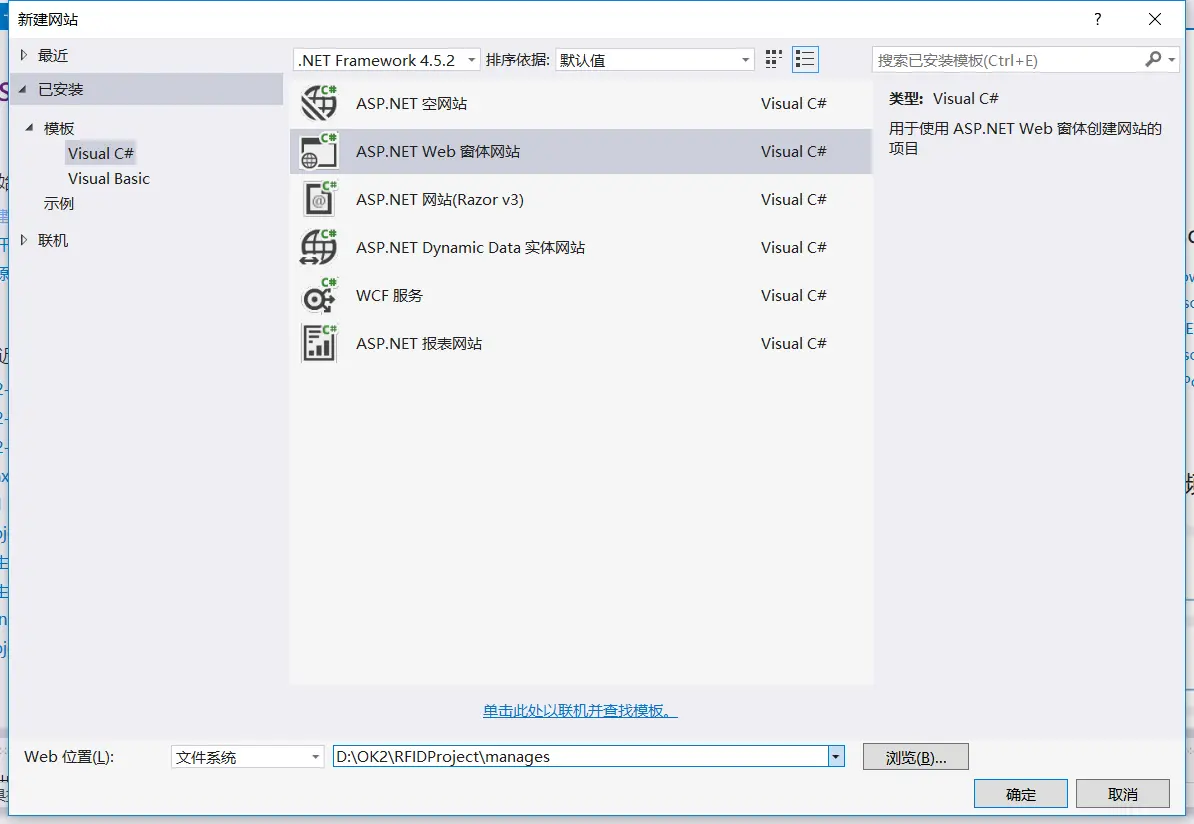Viewport: 1194px width, 824px height.
Task: Open the 文件系统 Web location type dropdown
Action: pos(247,756)
